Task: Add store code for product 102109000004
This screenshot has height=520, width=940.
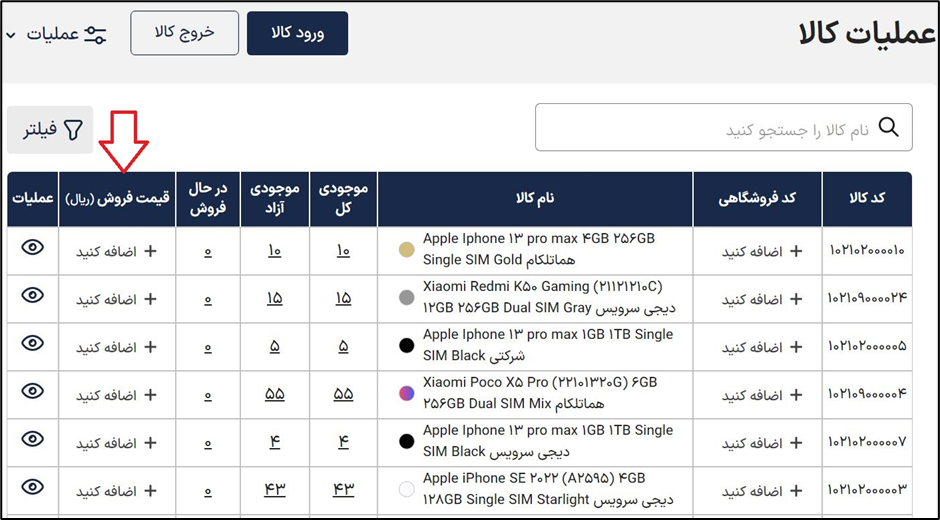Action: 762,395
